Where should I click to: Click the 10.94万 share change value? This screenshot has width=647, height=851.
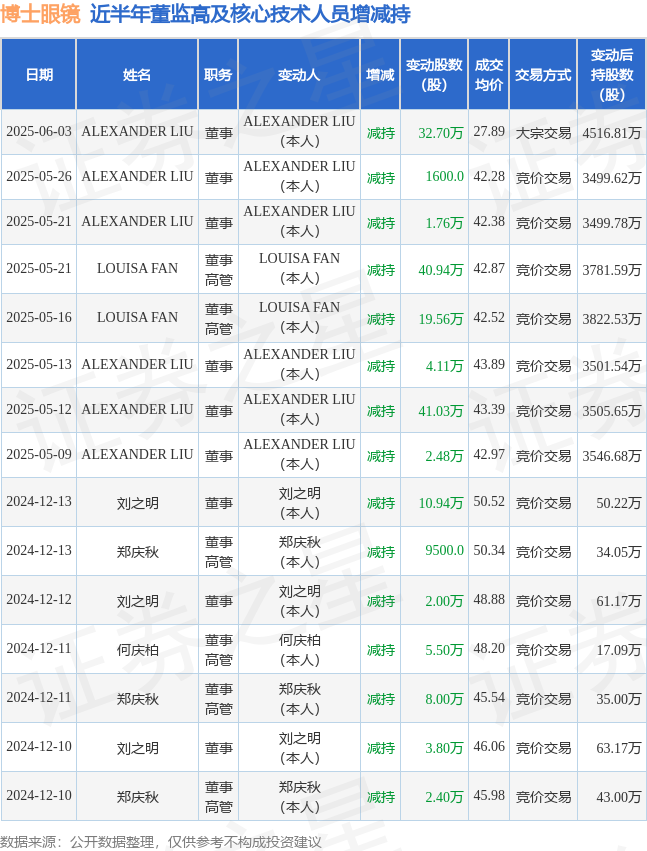click(441, 503)
